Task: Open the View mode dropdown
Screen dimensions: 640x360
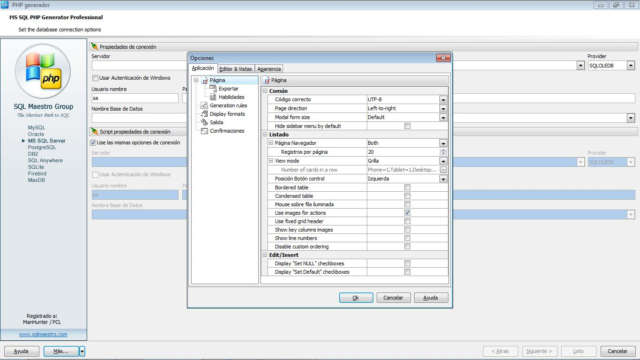Action: (x=443, y=161)
